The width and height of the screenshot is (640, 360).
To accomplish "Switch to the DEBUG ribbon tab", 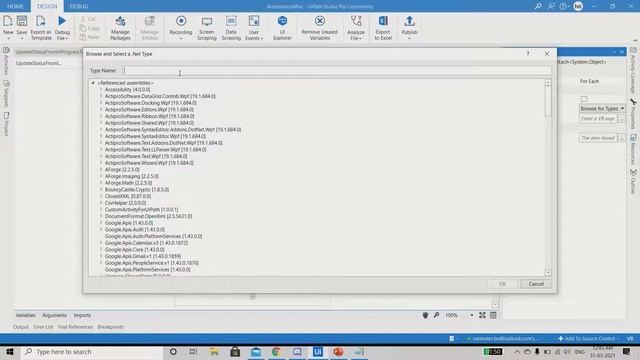I will coord(79,6).
